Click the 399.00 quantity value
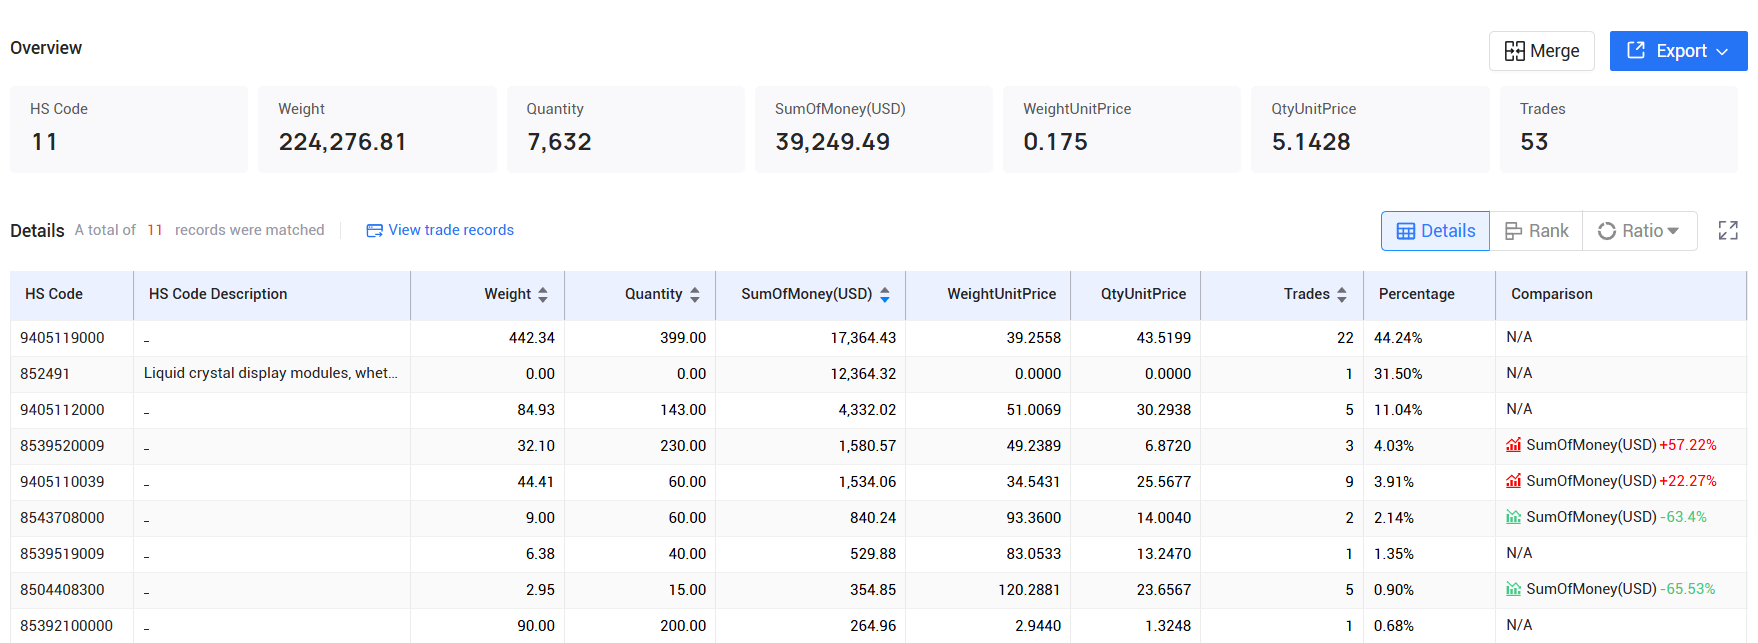 pyautogui.click(x=683, y=338)
